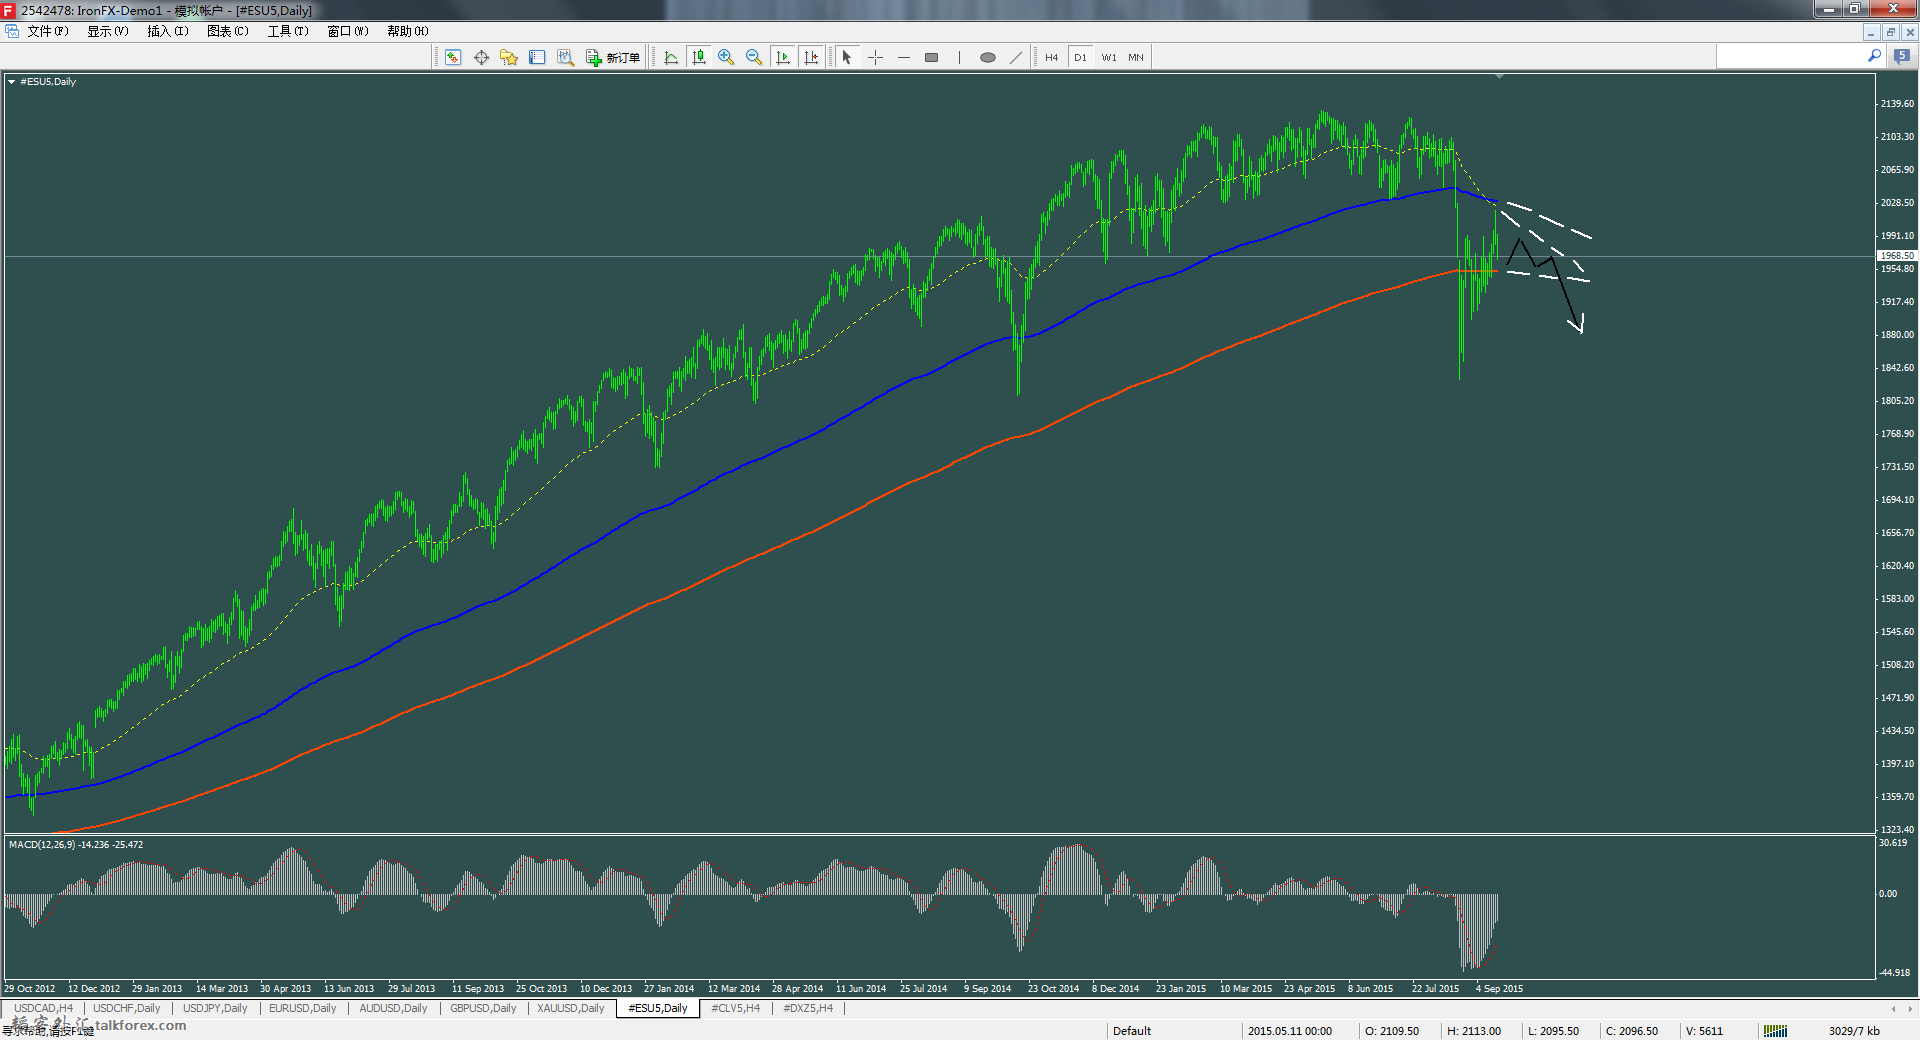Switch chart to line chart mode
Viewport: 1920px width, 1040px height.
point(671,58)
